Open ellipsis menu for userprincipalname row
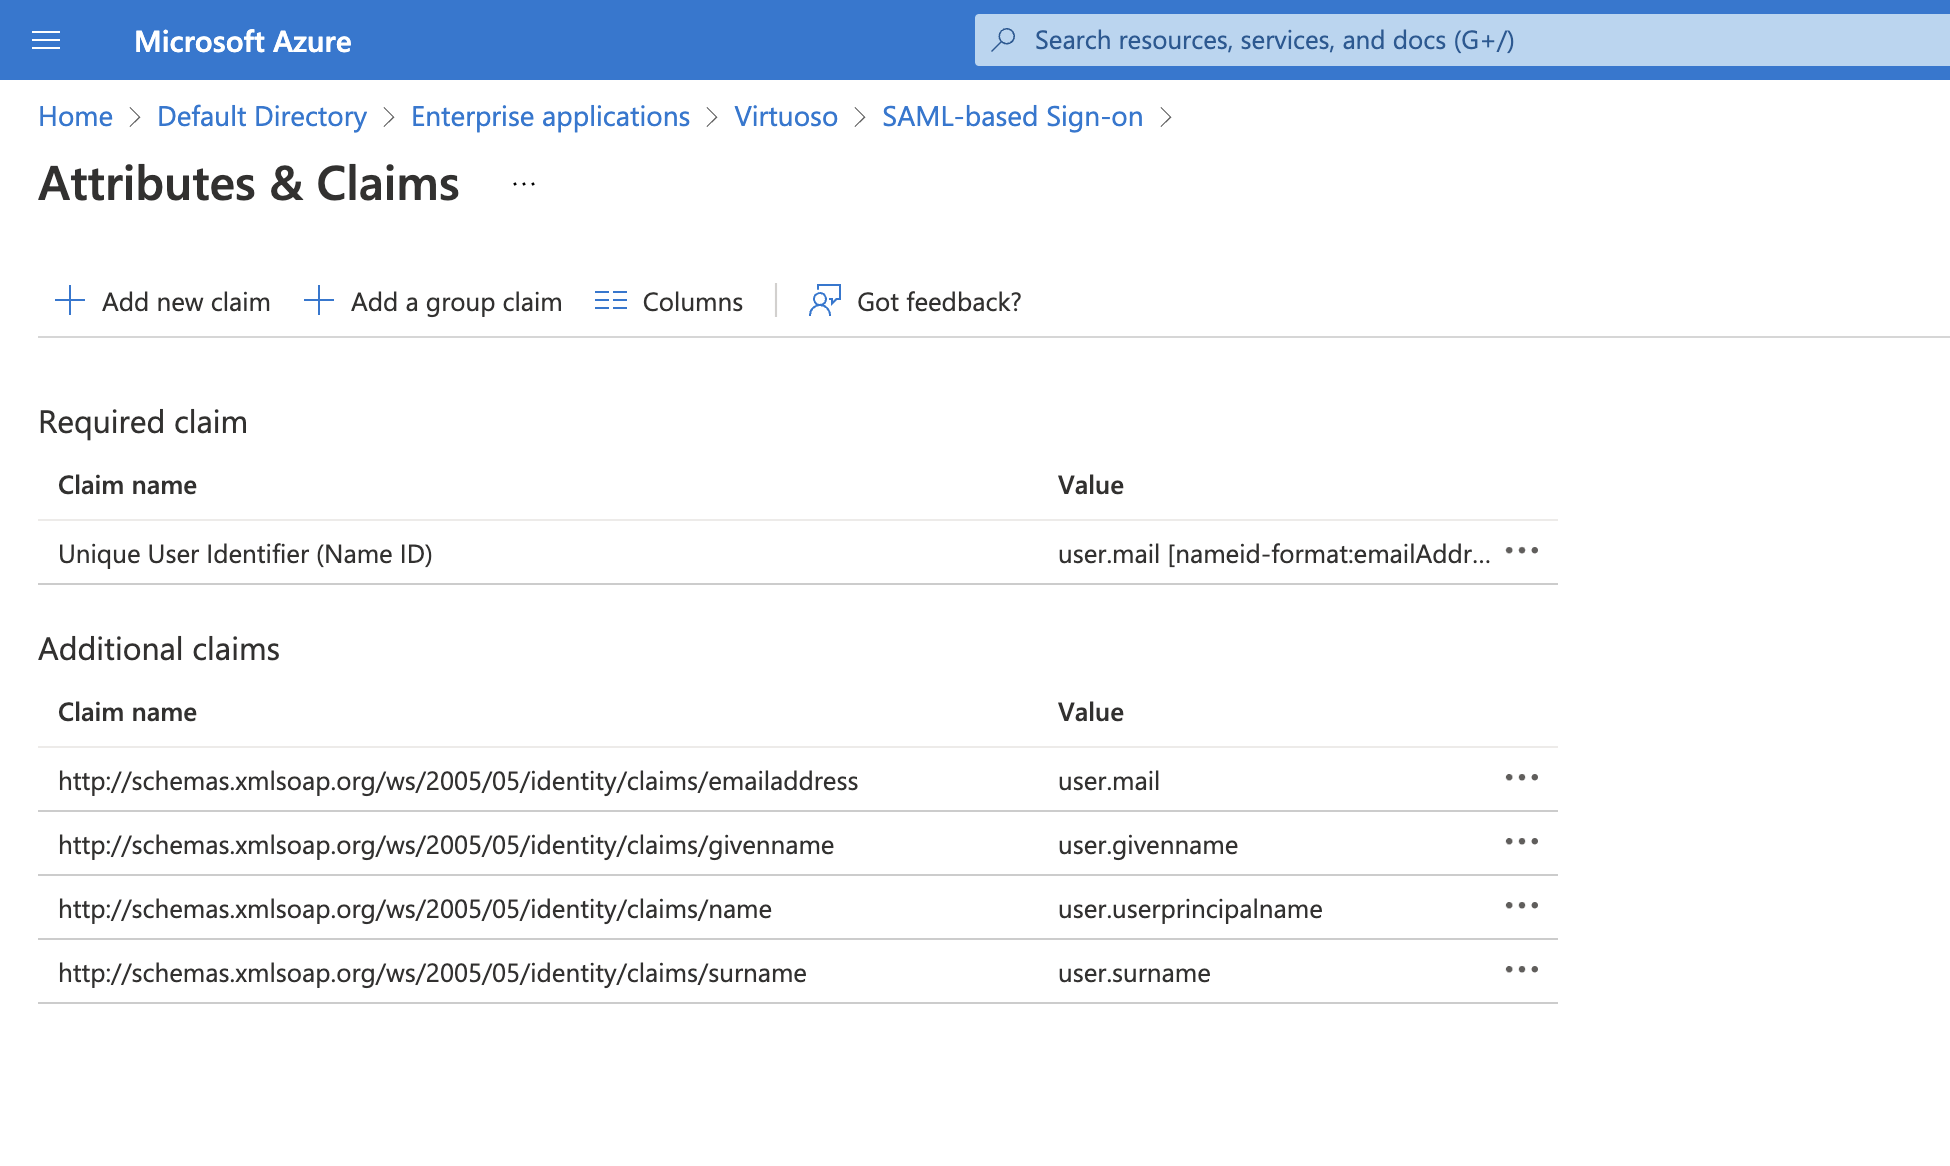 pyautogui.click(x=1522, y=906)
